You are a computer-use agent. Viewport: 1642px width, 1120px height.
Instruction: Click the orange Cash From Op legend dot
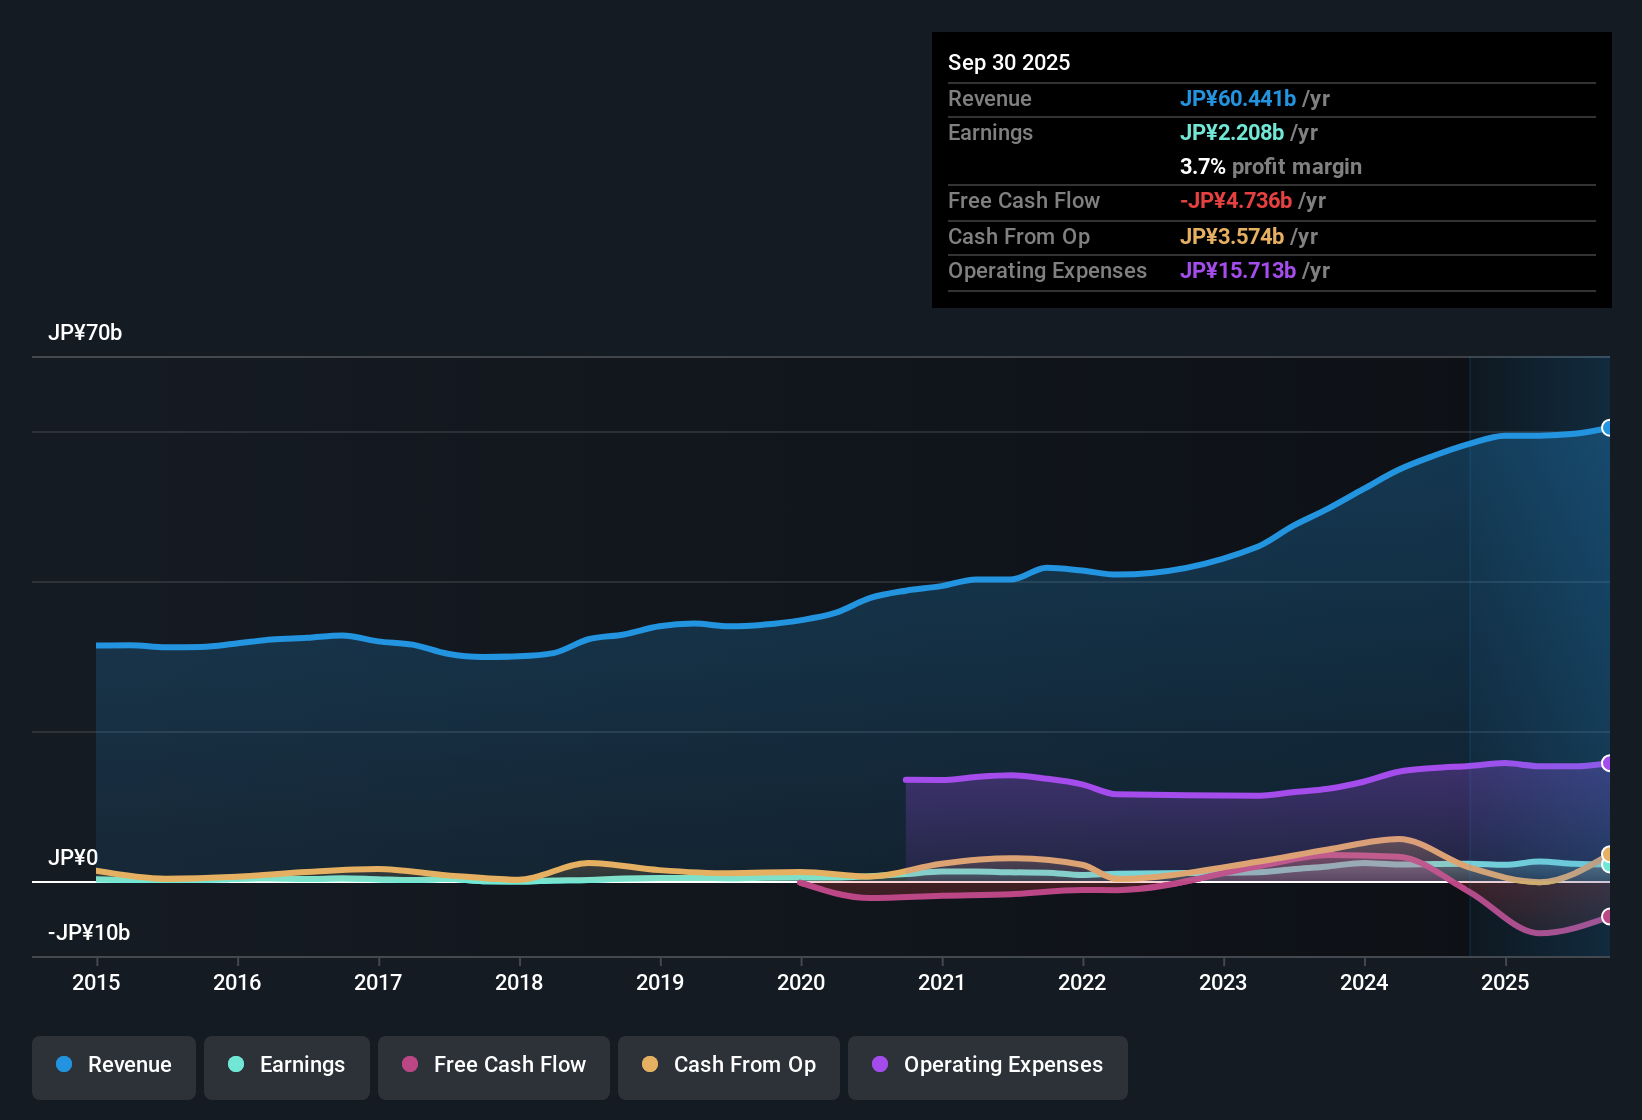(650, 1065)
